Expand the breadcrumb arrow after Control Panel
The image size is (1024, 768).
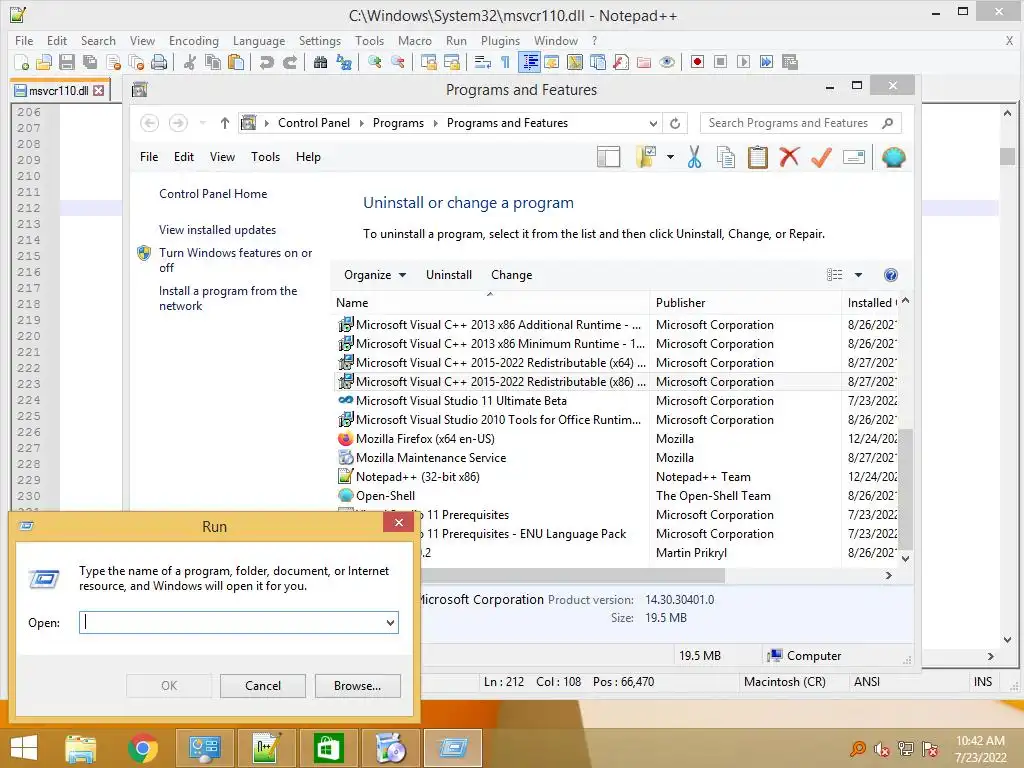coord(361,123)
